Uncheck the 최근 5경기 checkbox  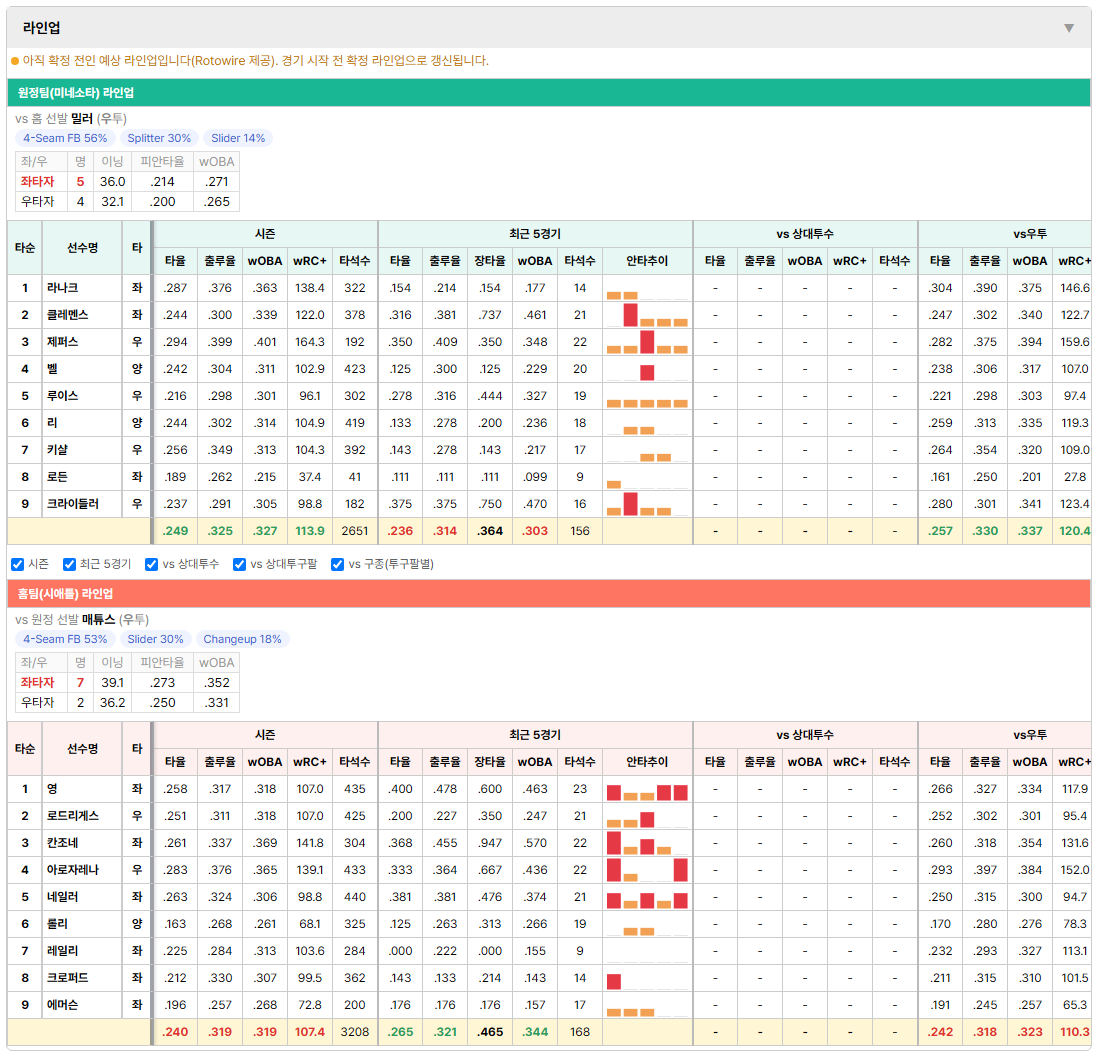click(69, 565)
